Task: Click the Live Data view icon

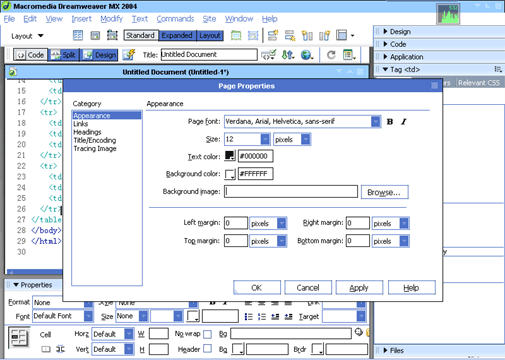Action: click(128, 55)
